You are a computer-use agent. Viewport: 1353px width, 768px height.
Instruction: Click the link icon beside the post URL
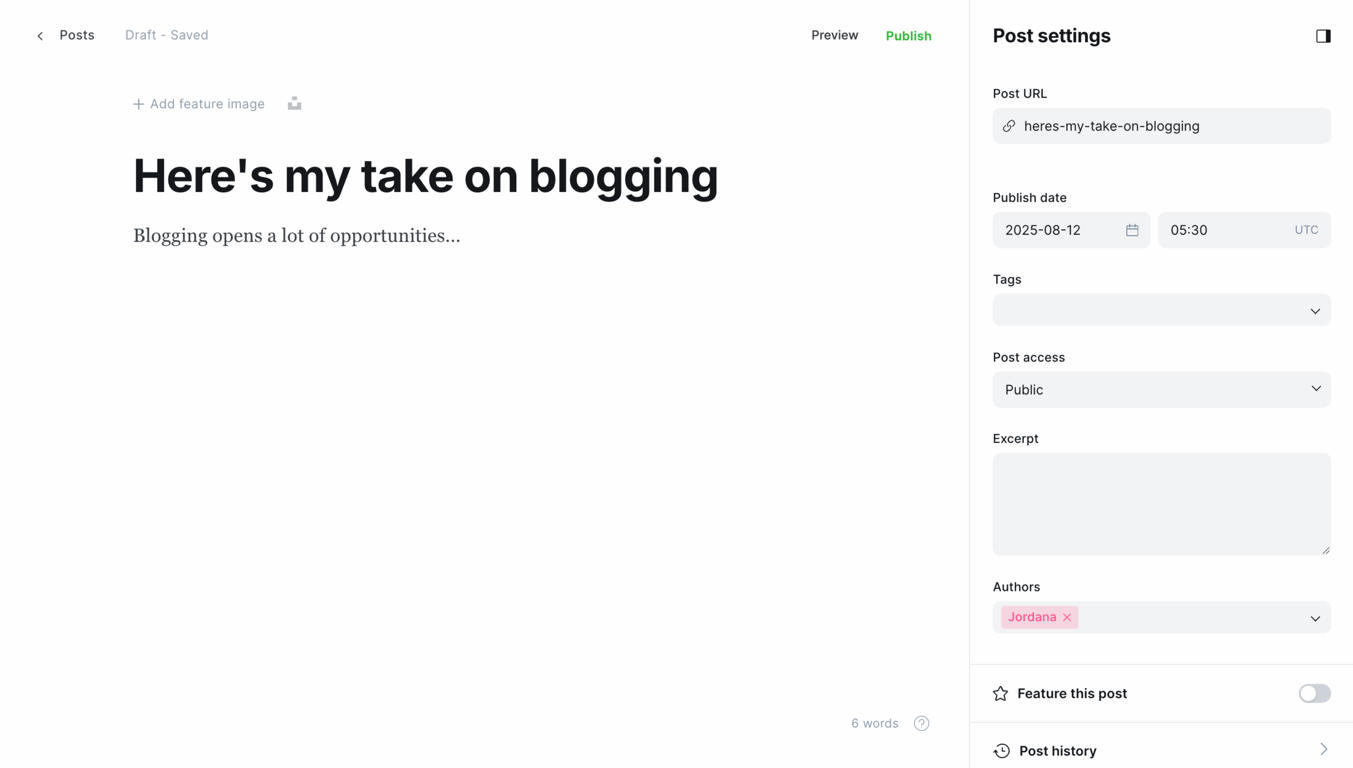(1008, 125)
